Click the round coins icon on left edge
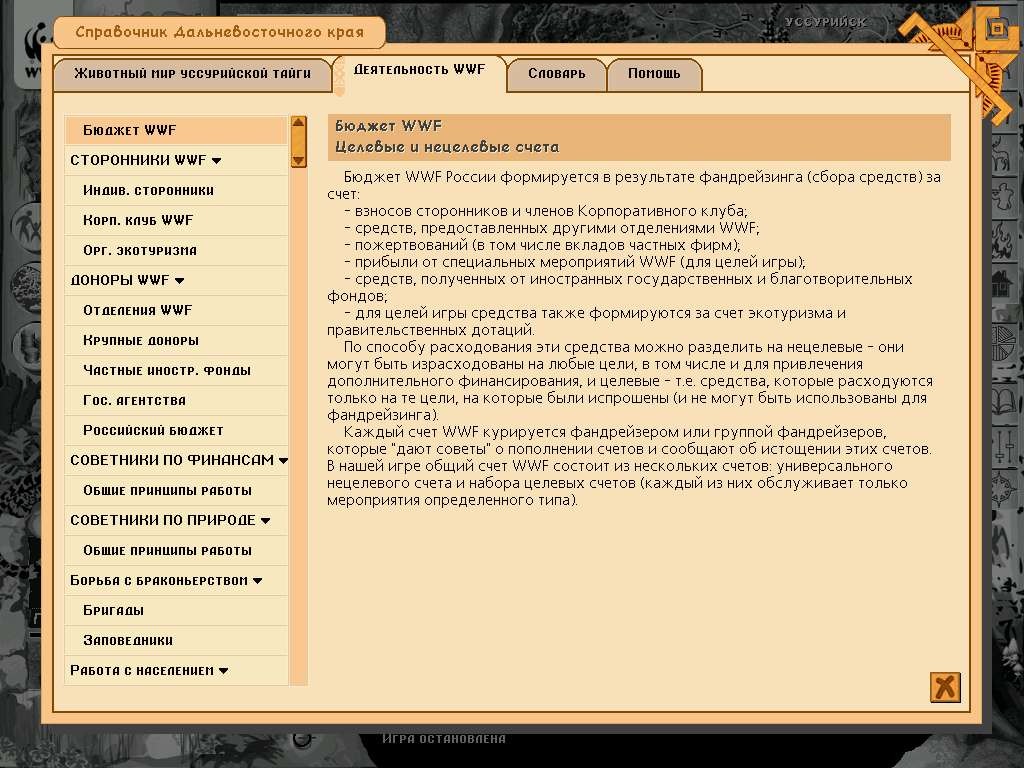 pos(28,349)
